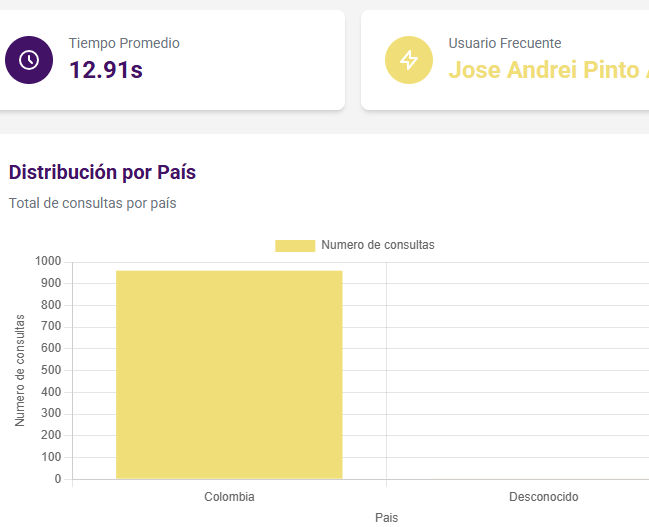Click the Distribución por País heading
The image size is (649, 527).
pyautogui.click(x=102, y=172)
